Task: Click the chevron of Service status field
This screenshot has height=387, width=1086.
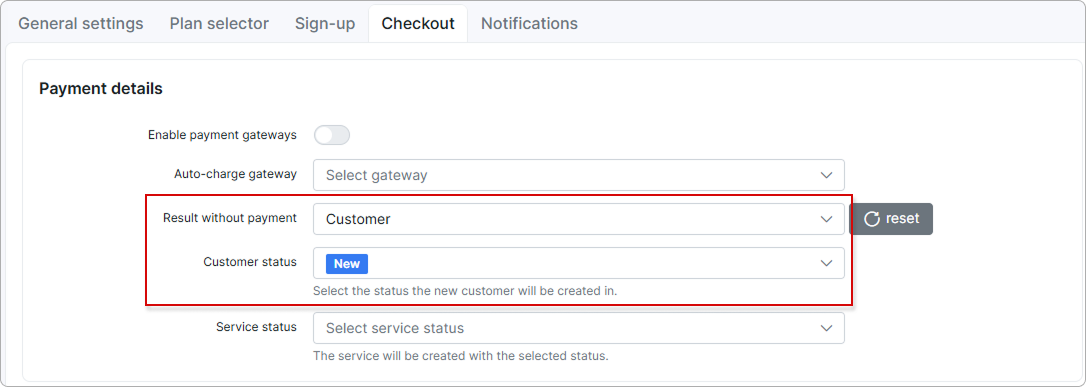Action: coord(826,327)
